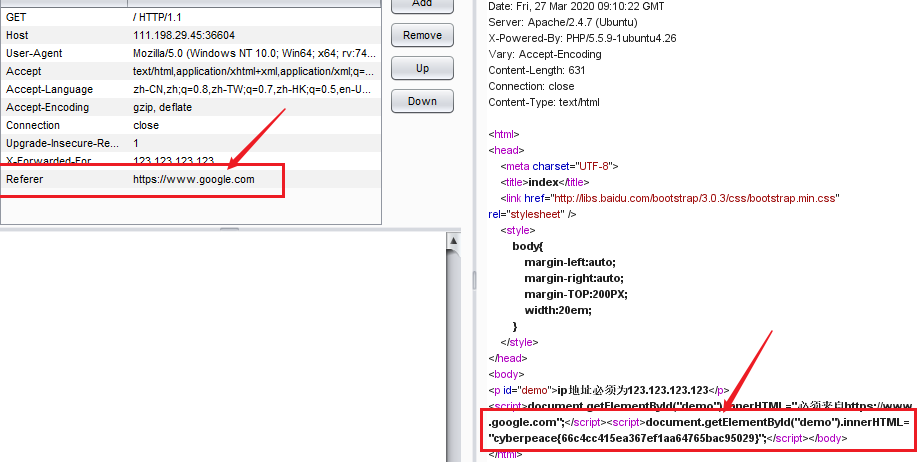Click the Vary: Accept-Encoding response line
922x462 pixels.
point(544,54)
